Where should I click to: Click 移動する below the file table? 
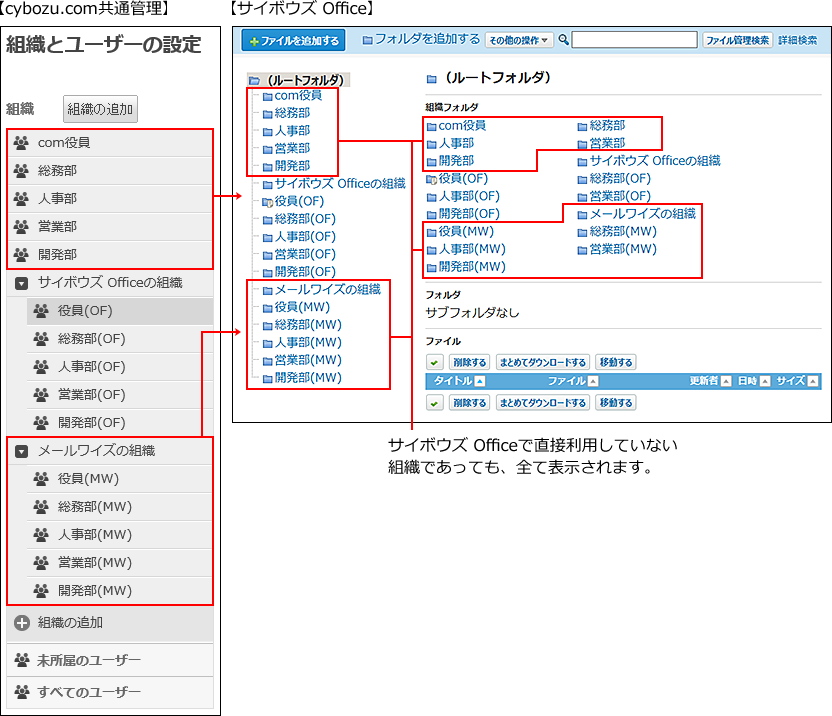[x=616, y=403]
